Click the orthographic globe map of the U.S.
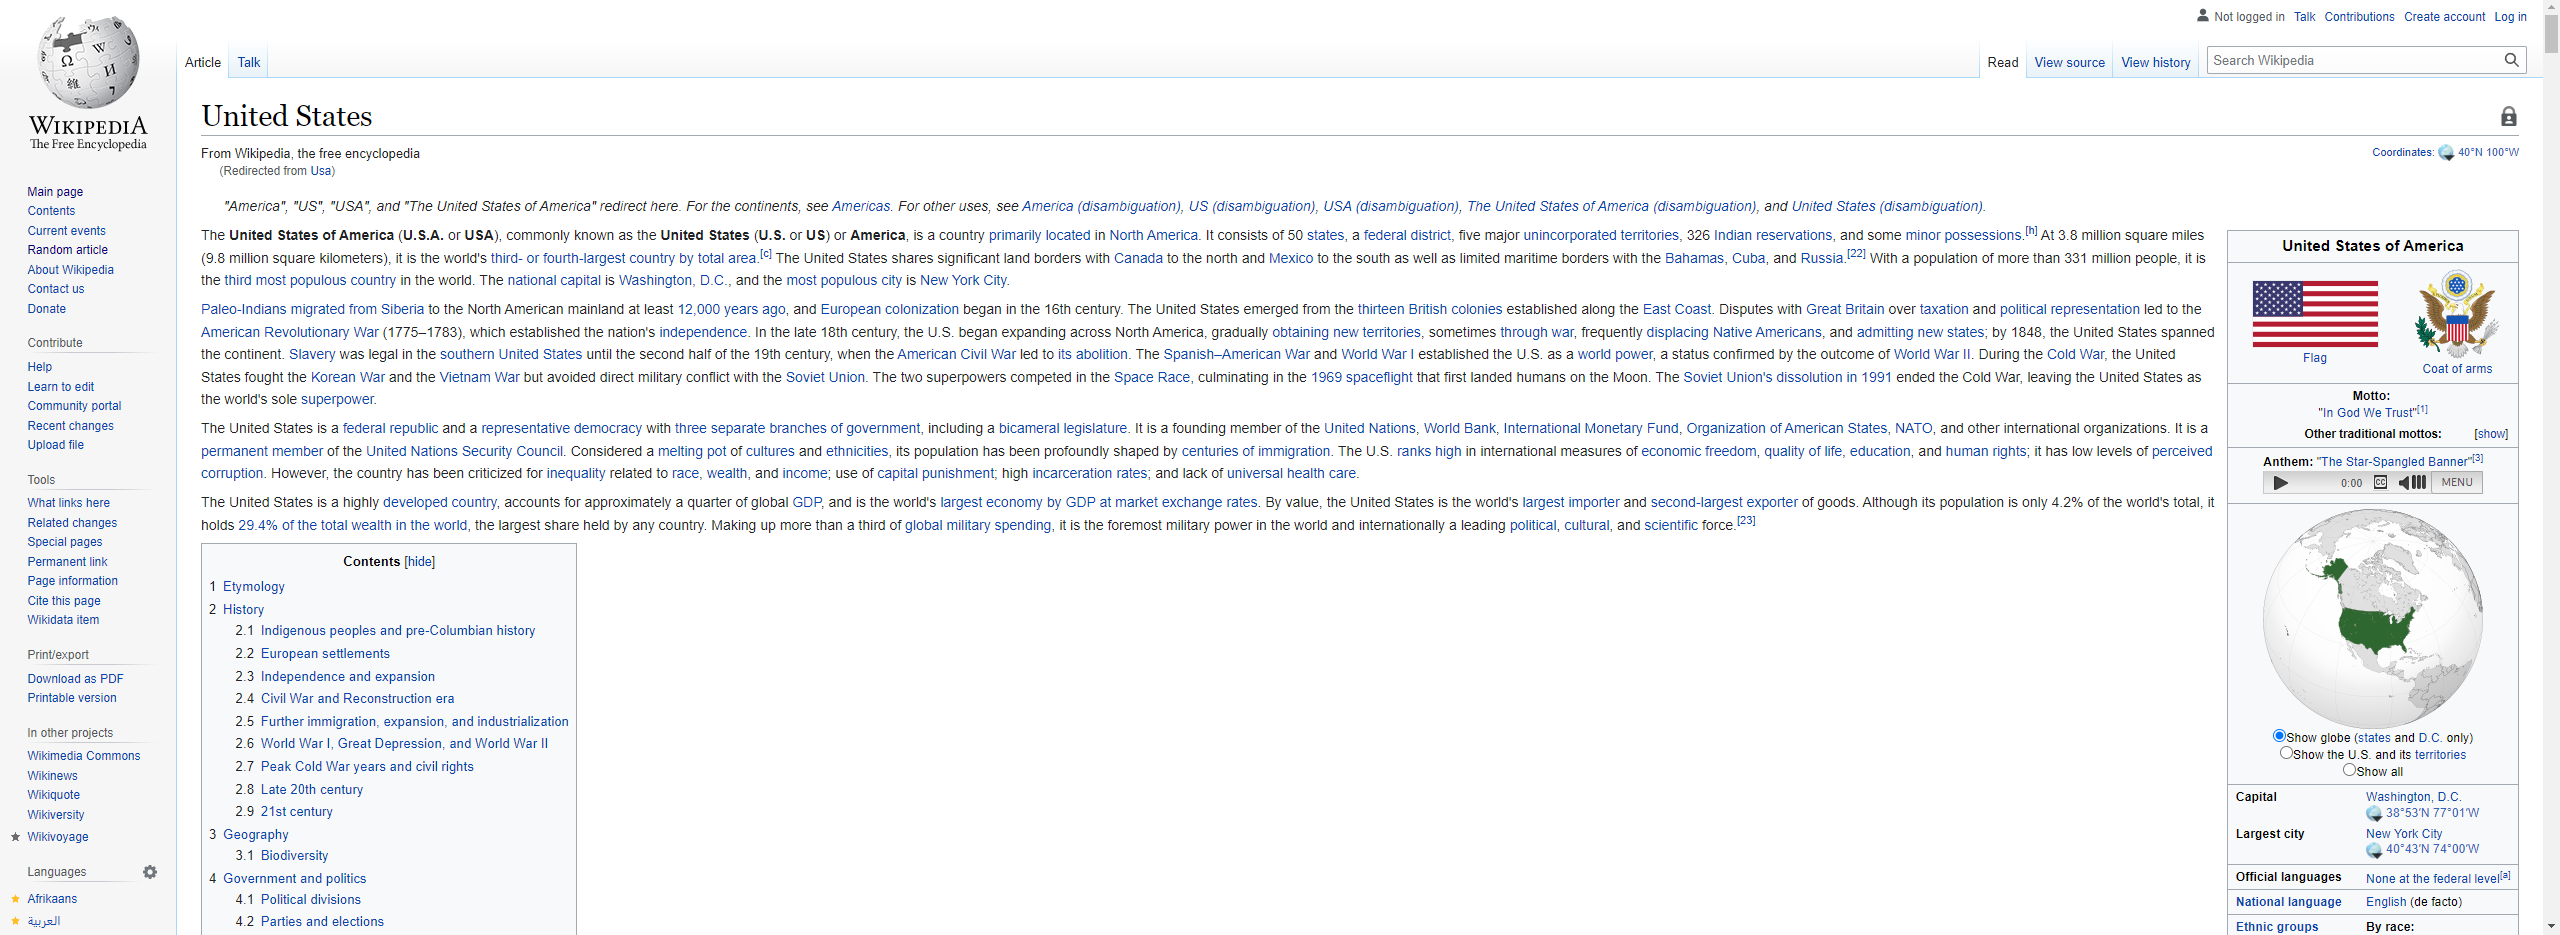 [2372, 618]
